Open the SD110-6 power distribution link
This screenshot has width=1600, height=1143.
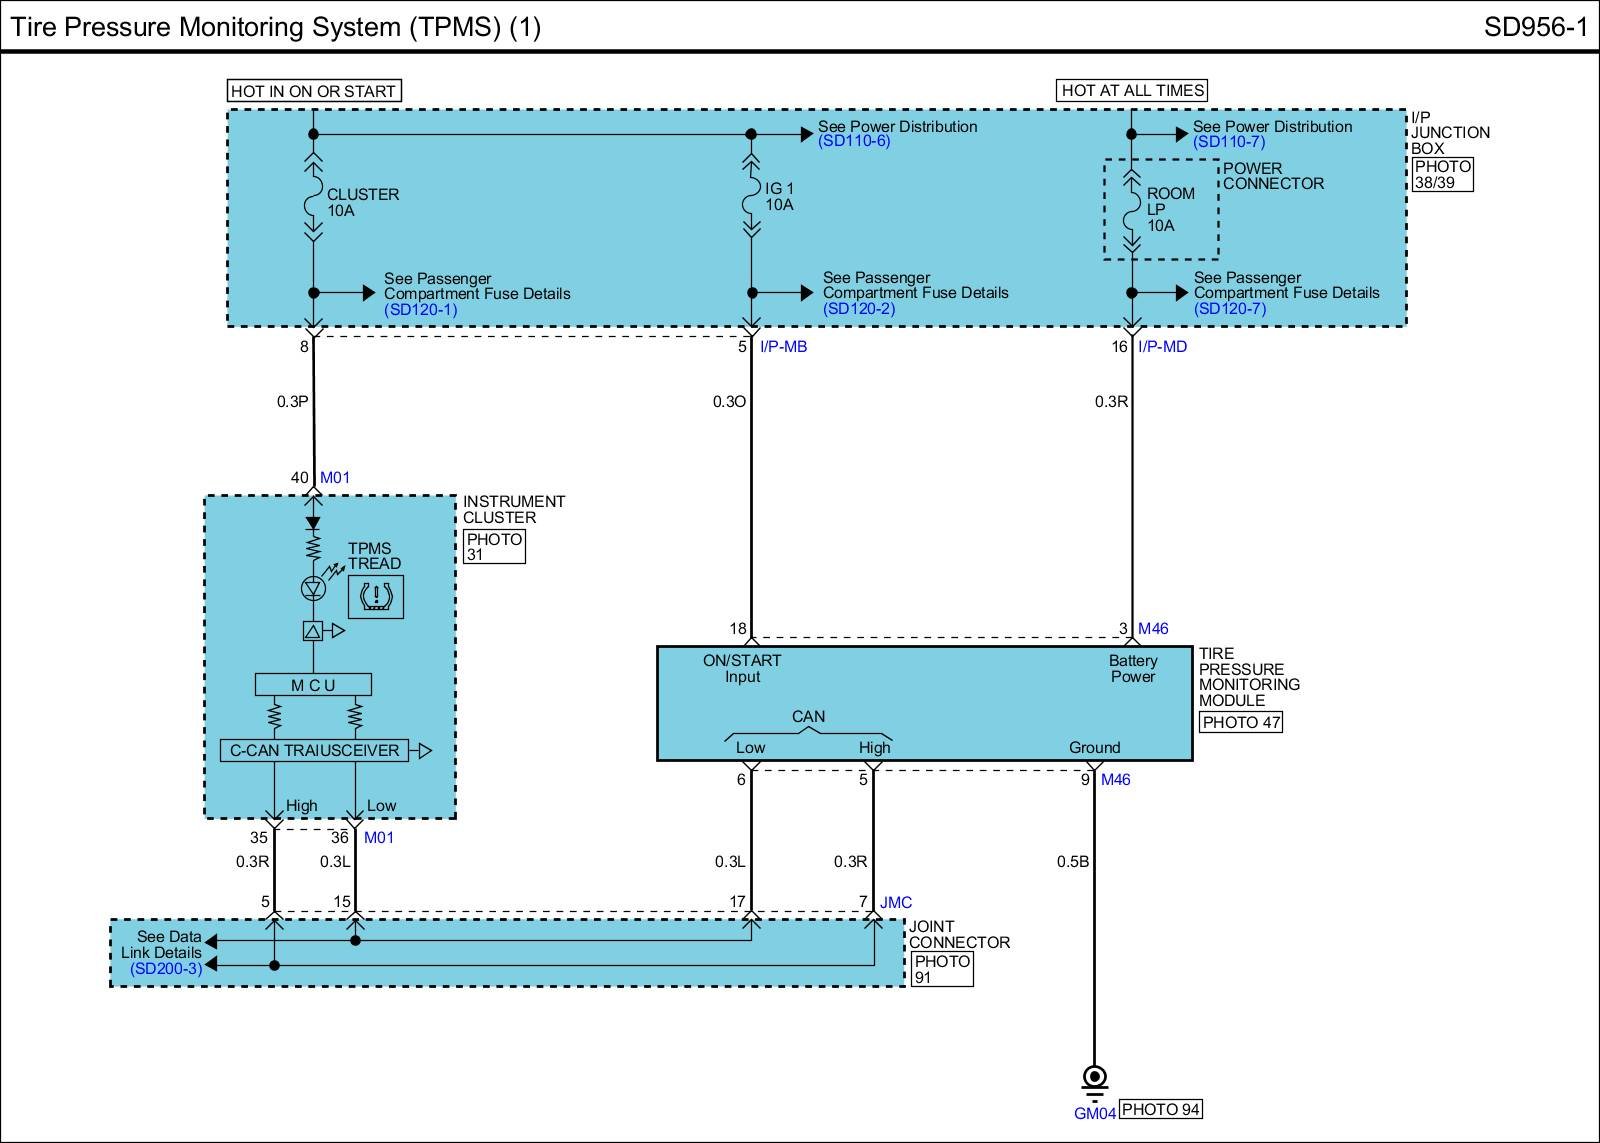point(854,141)
